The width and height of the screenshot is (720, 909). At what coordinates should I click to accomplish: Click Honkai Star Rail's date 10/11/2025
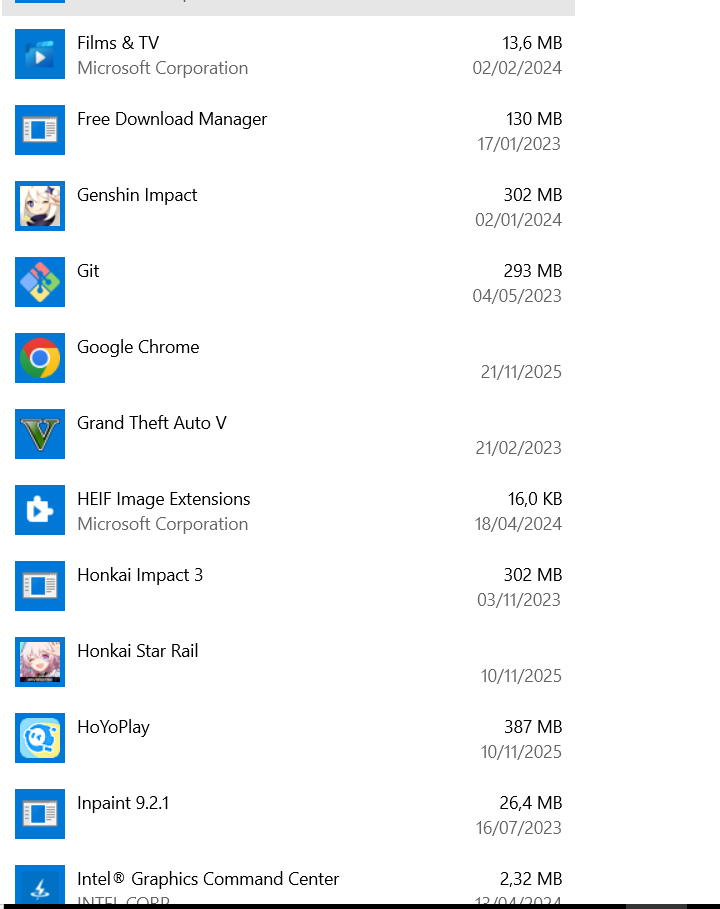[521, 676]
